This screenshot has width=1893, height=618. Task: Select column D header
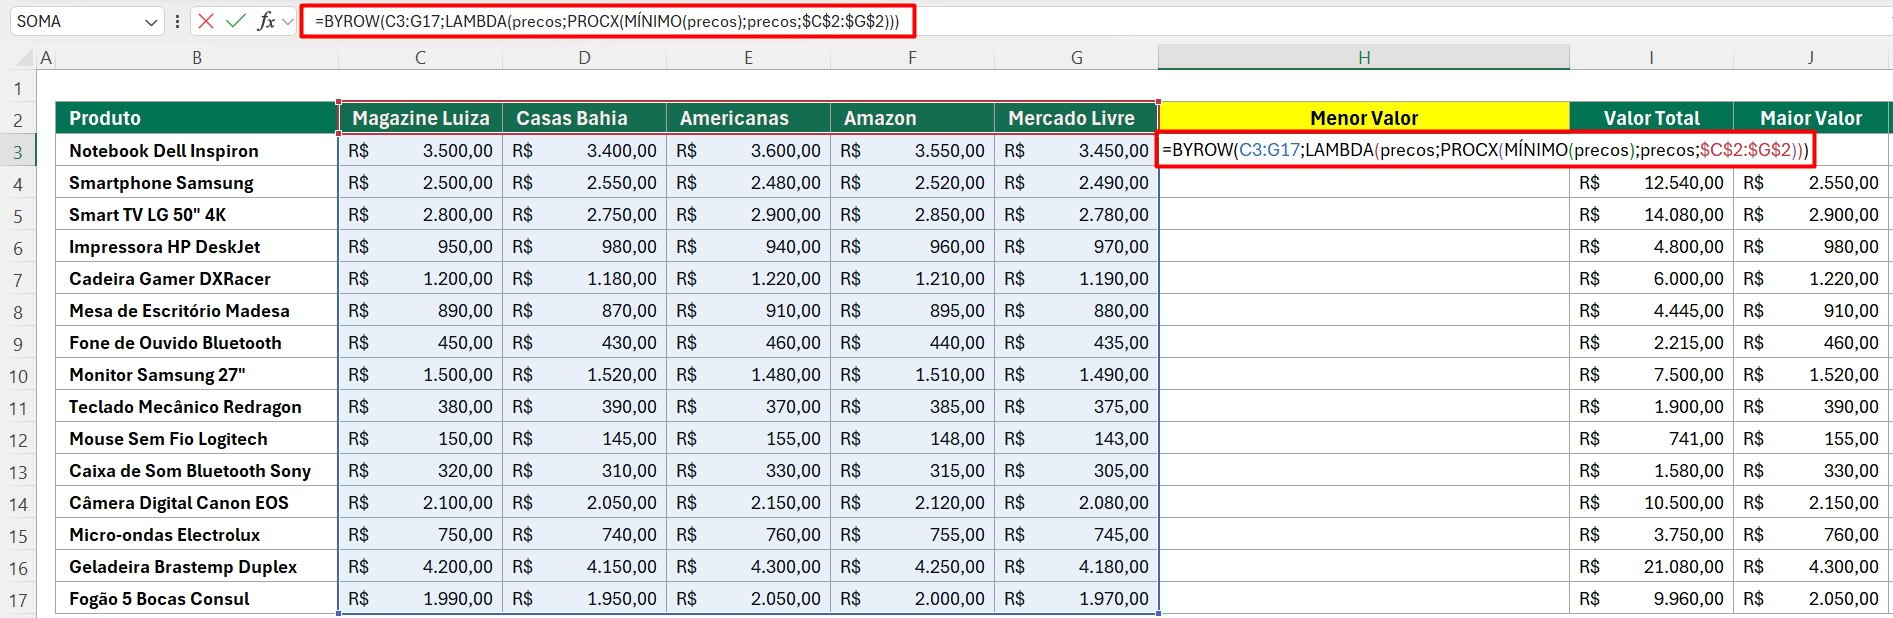tap(584, 58)
